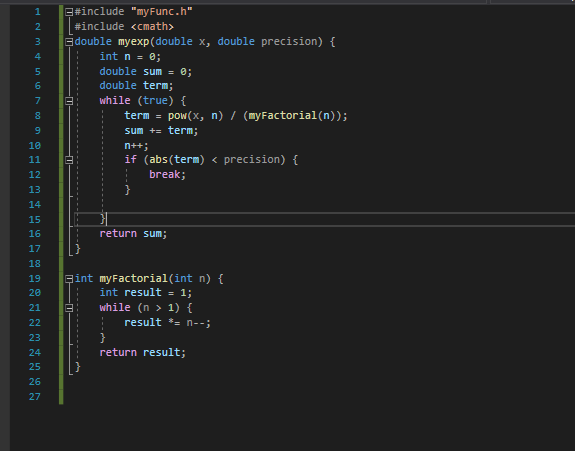The image size is (575, 451).
Task: Click line number 16 in the margin
Action: pos(35,234)
